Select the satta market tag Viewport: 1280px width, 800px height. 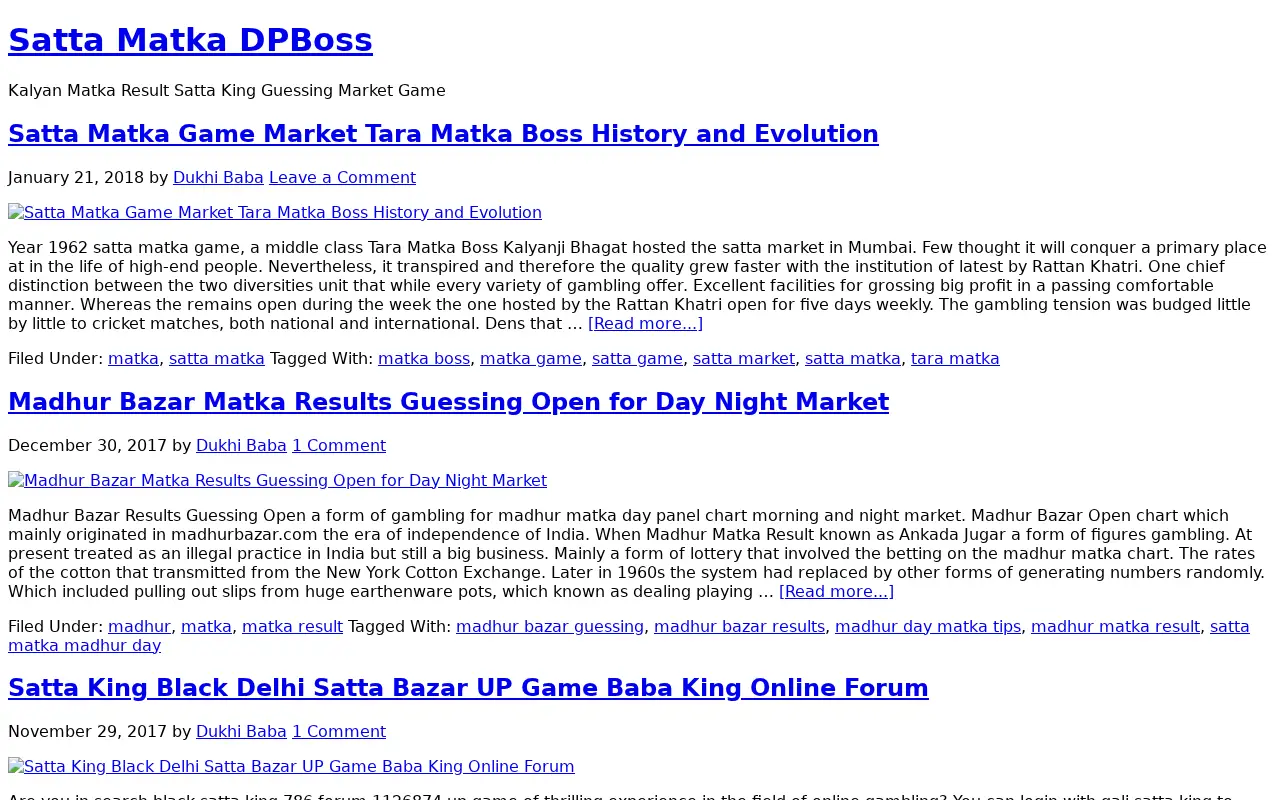pos(744,358)
